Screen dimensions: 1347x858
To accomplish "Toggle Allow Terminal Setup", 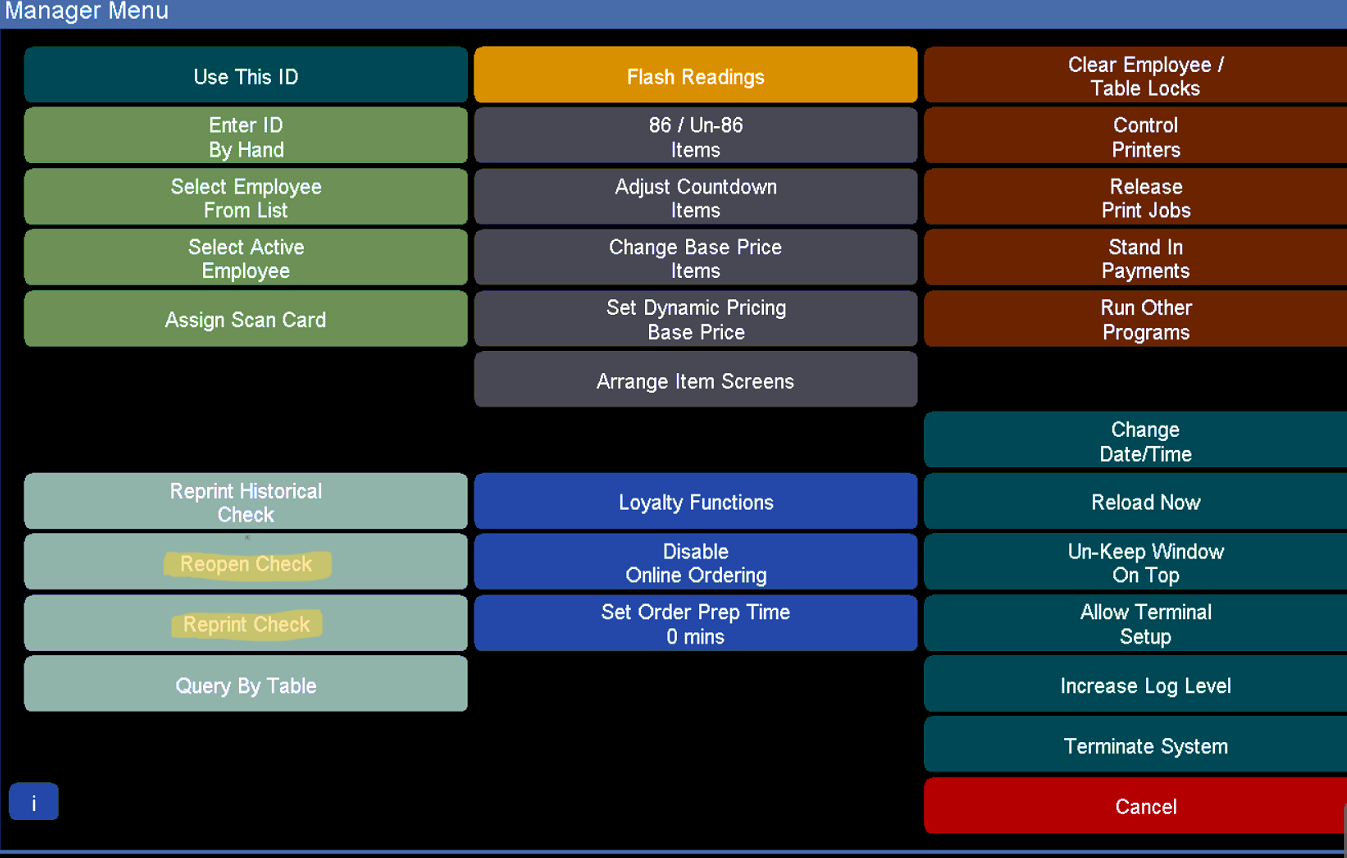I will 1135,624.
